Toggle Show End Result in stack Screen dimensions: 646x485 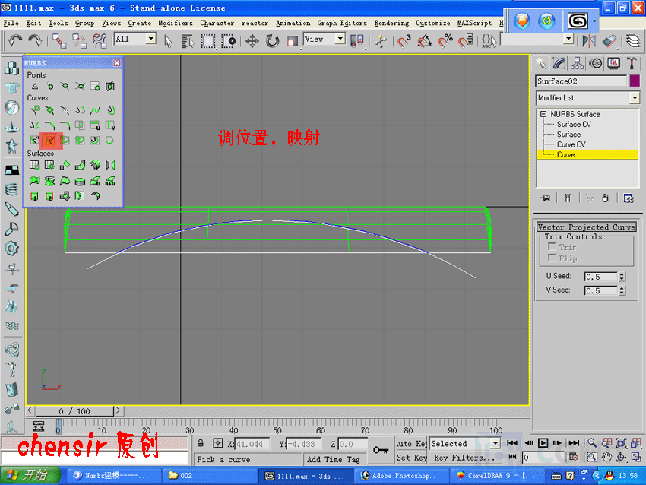[567, 198]
